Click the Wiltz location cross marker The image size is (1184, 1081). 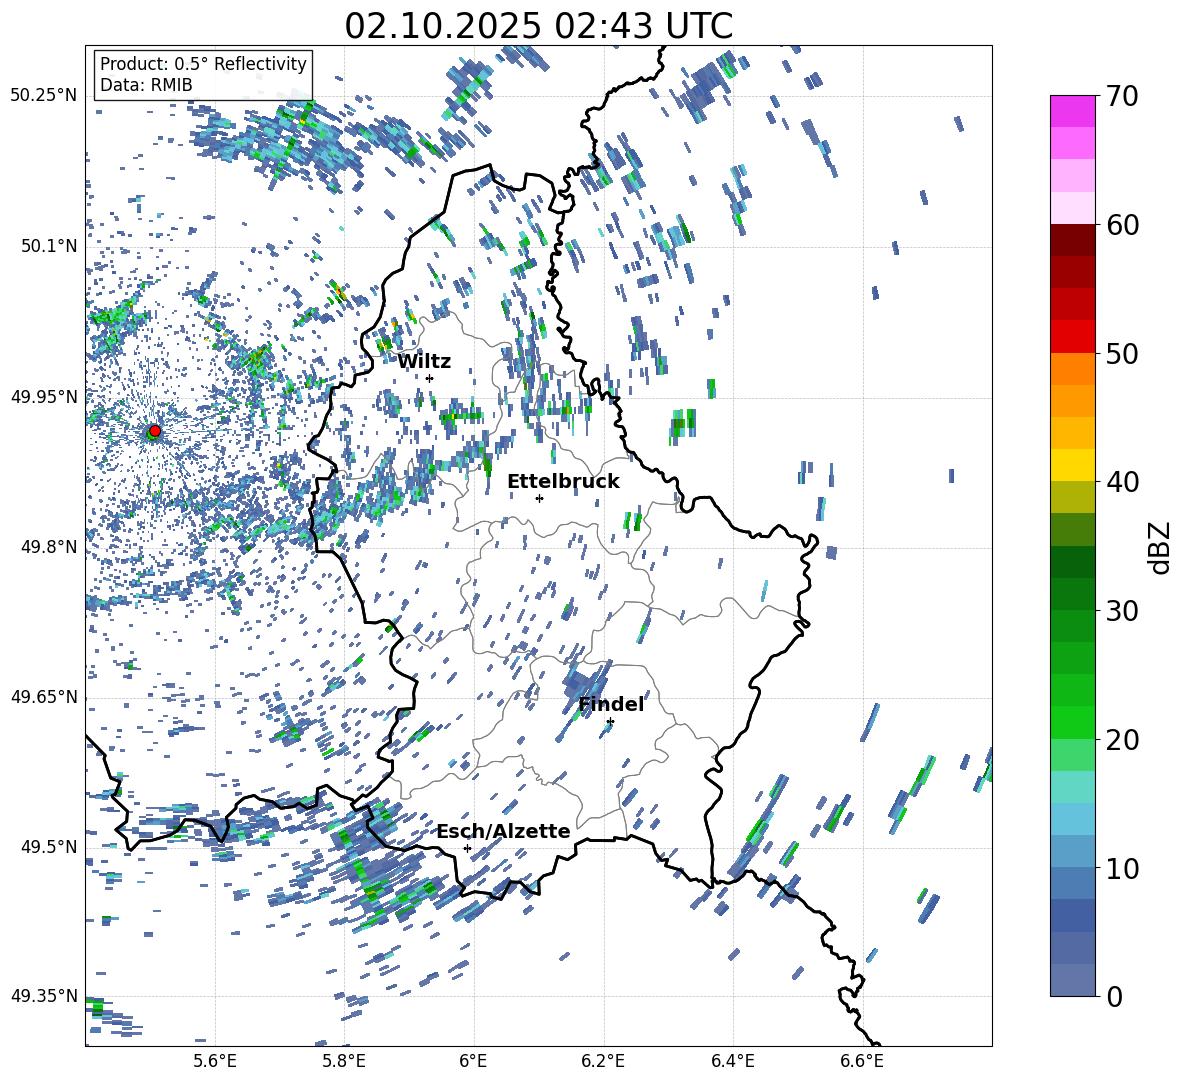[430, 378]
